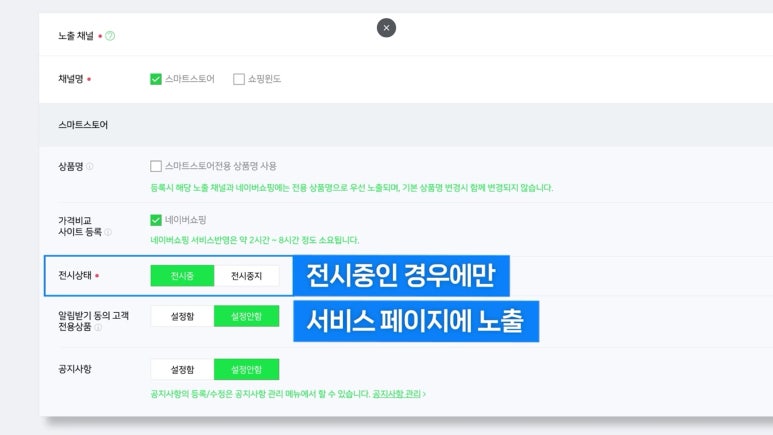The width and height of the screenshot is (773, 435).
Task: Close the panel with the round X button
Action: point(387,28)
